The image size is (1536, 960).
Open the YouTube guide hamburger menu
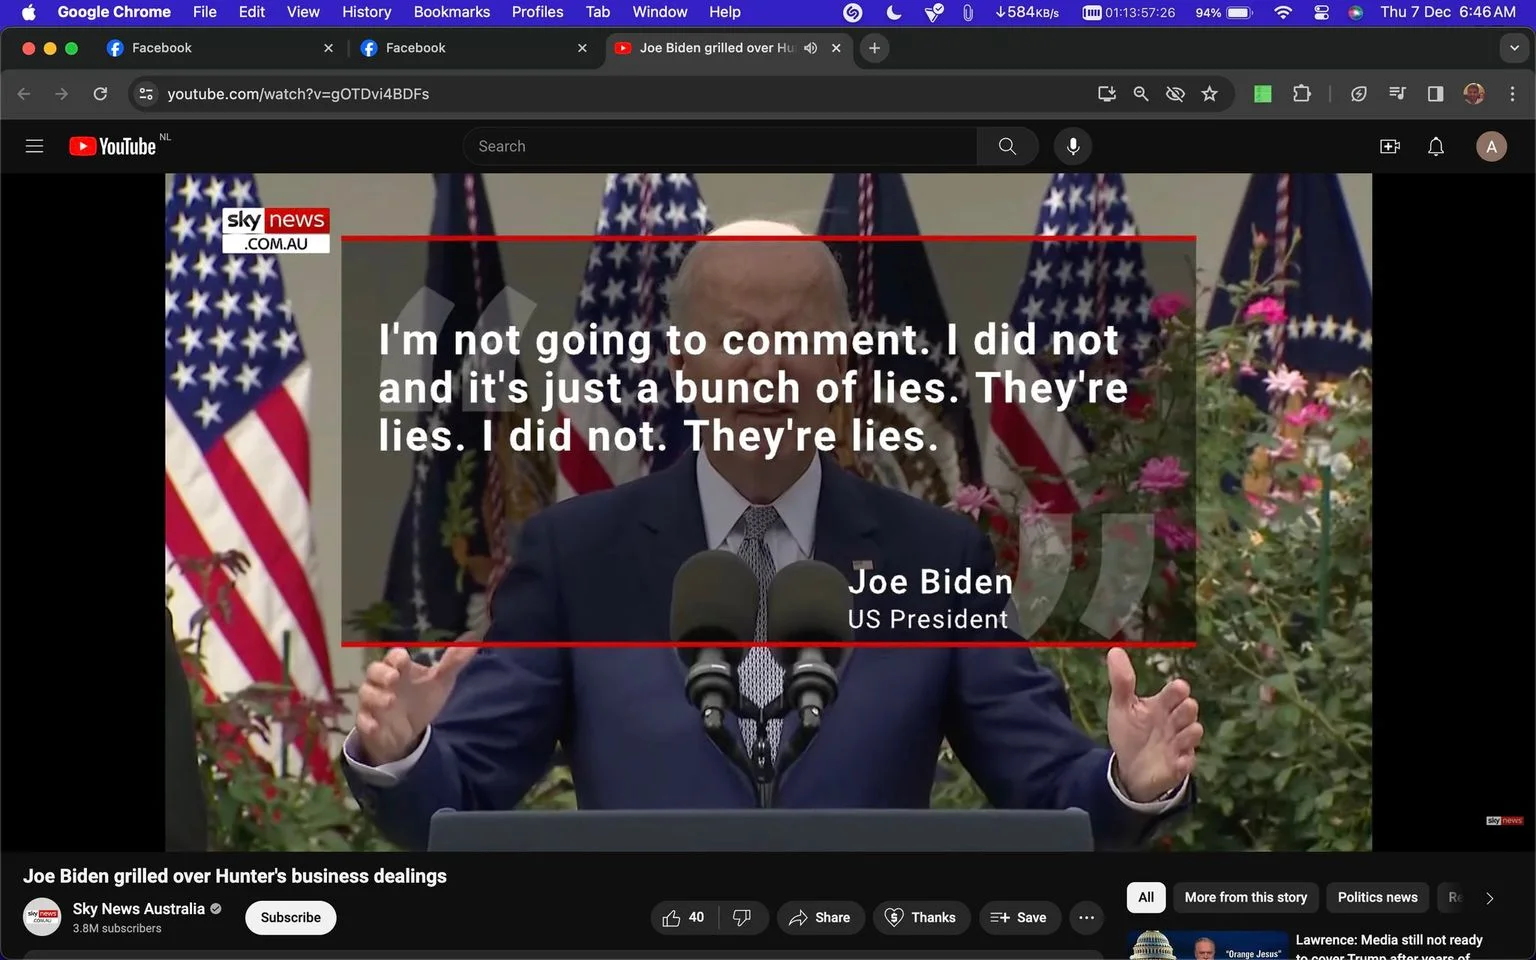tap(34, 146)
